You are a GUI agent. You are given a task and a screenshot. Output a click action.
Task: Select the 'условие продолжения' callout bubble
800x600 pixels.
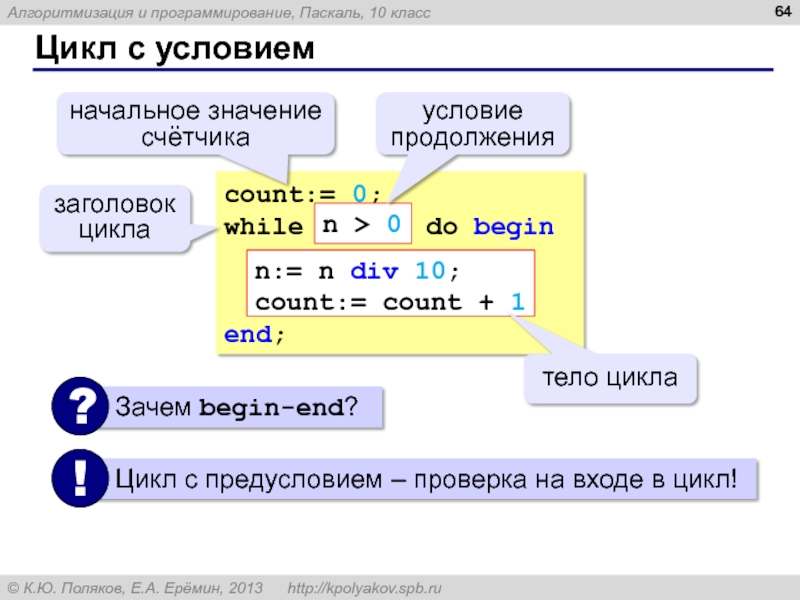point(472,124)
